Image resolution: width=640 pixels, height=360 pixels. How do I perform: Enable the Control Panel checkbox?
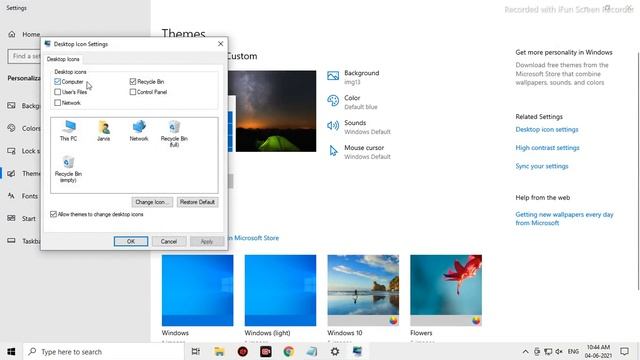coord(133,92)
